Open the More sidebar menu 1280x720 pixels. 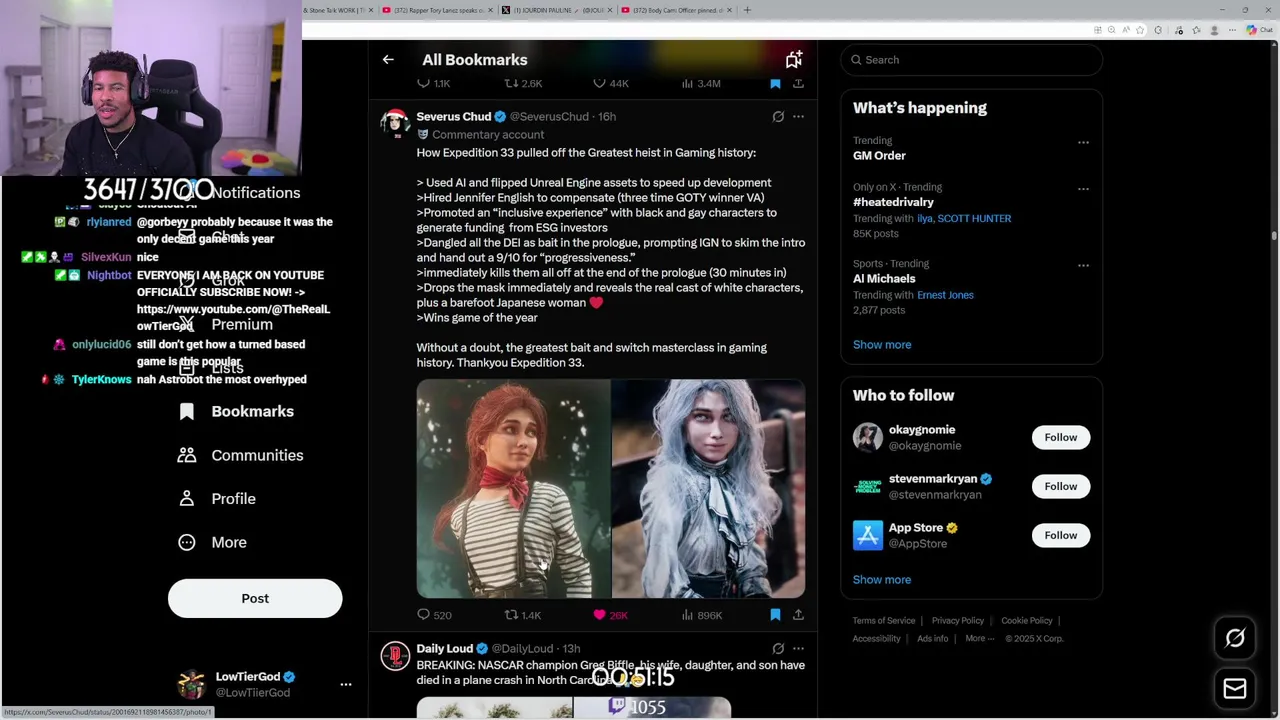(212, 542)
